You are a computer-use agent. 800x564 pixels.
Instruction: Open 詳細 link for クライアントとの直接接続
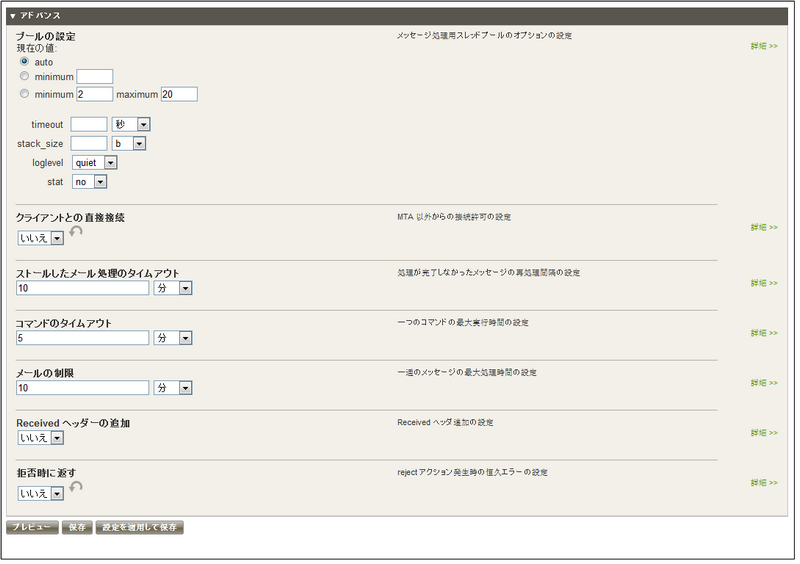pyautogui.click(x=764, y=227)
